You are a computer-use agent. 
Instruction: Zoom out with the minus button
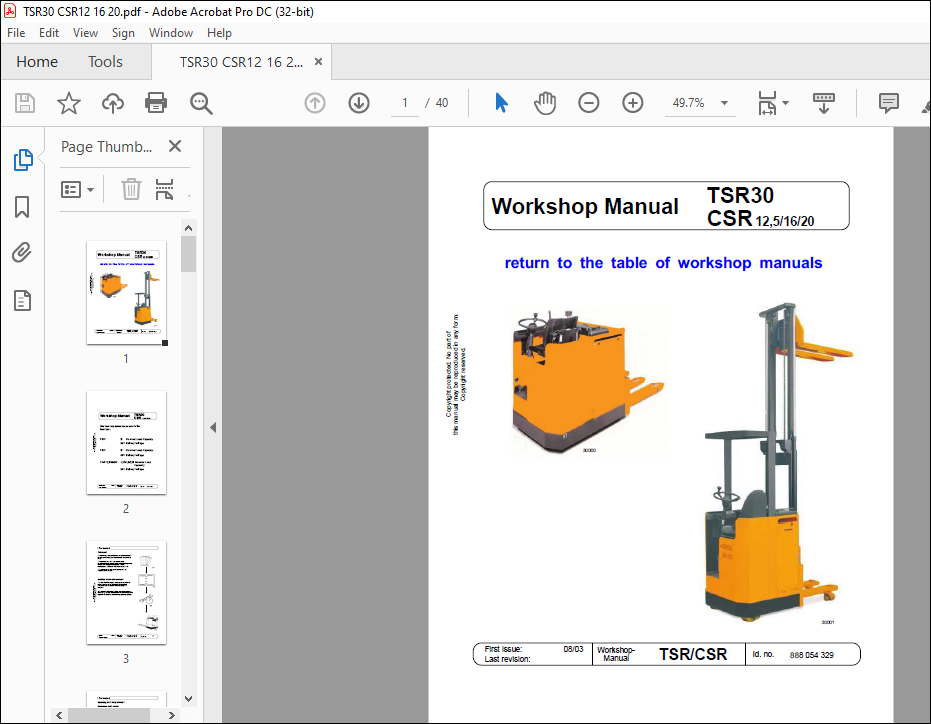click(588, 103)
